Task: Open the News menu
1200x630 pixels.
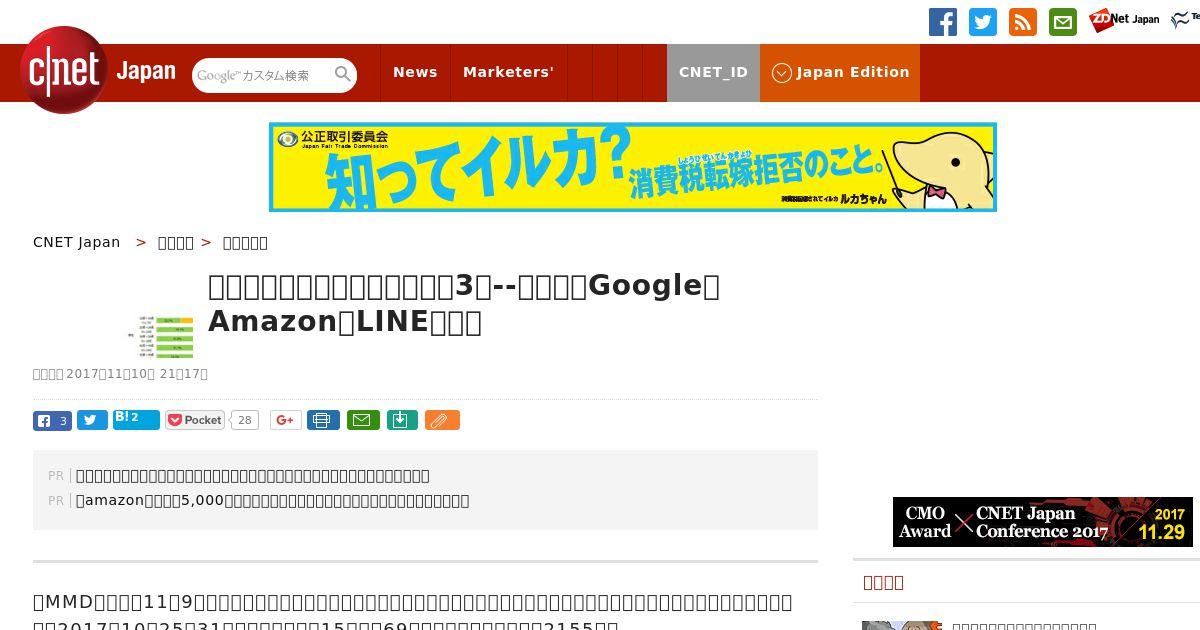Action: click(415, 72)
